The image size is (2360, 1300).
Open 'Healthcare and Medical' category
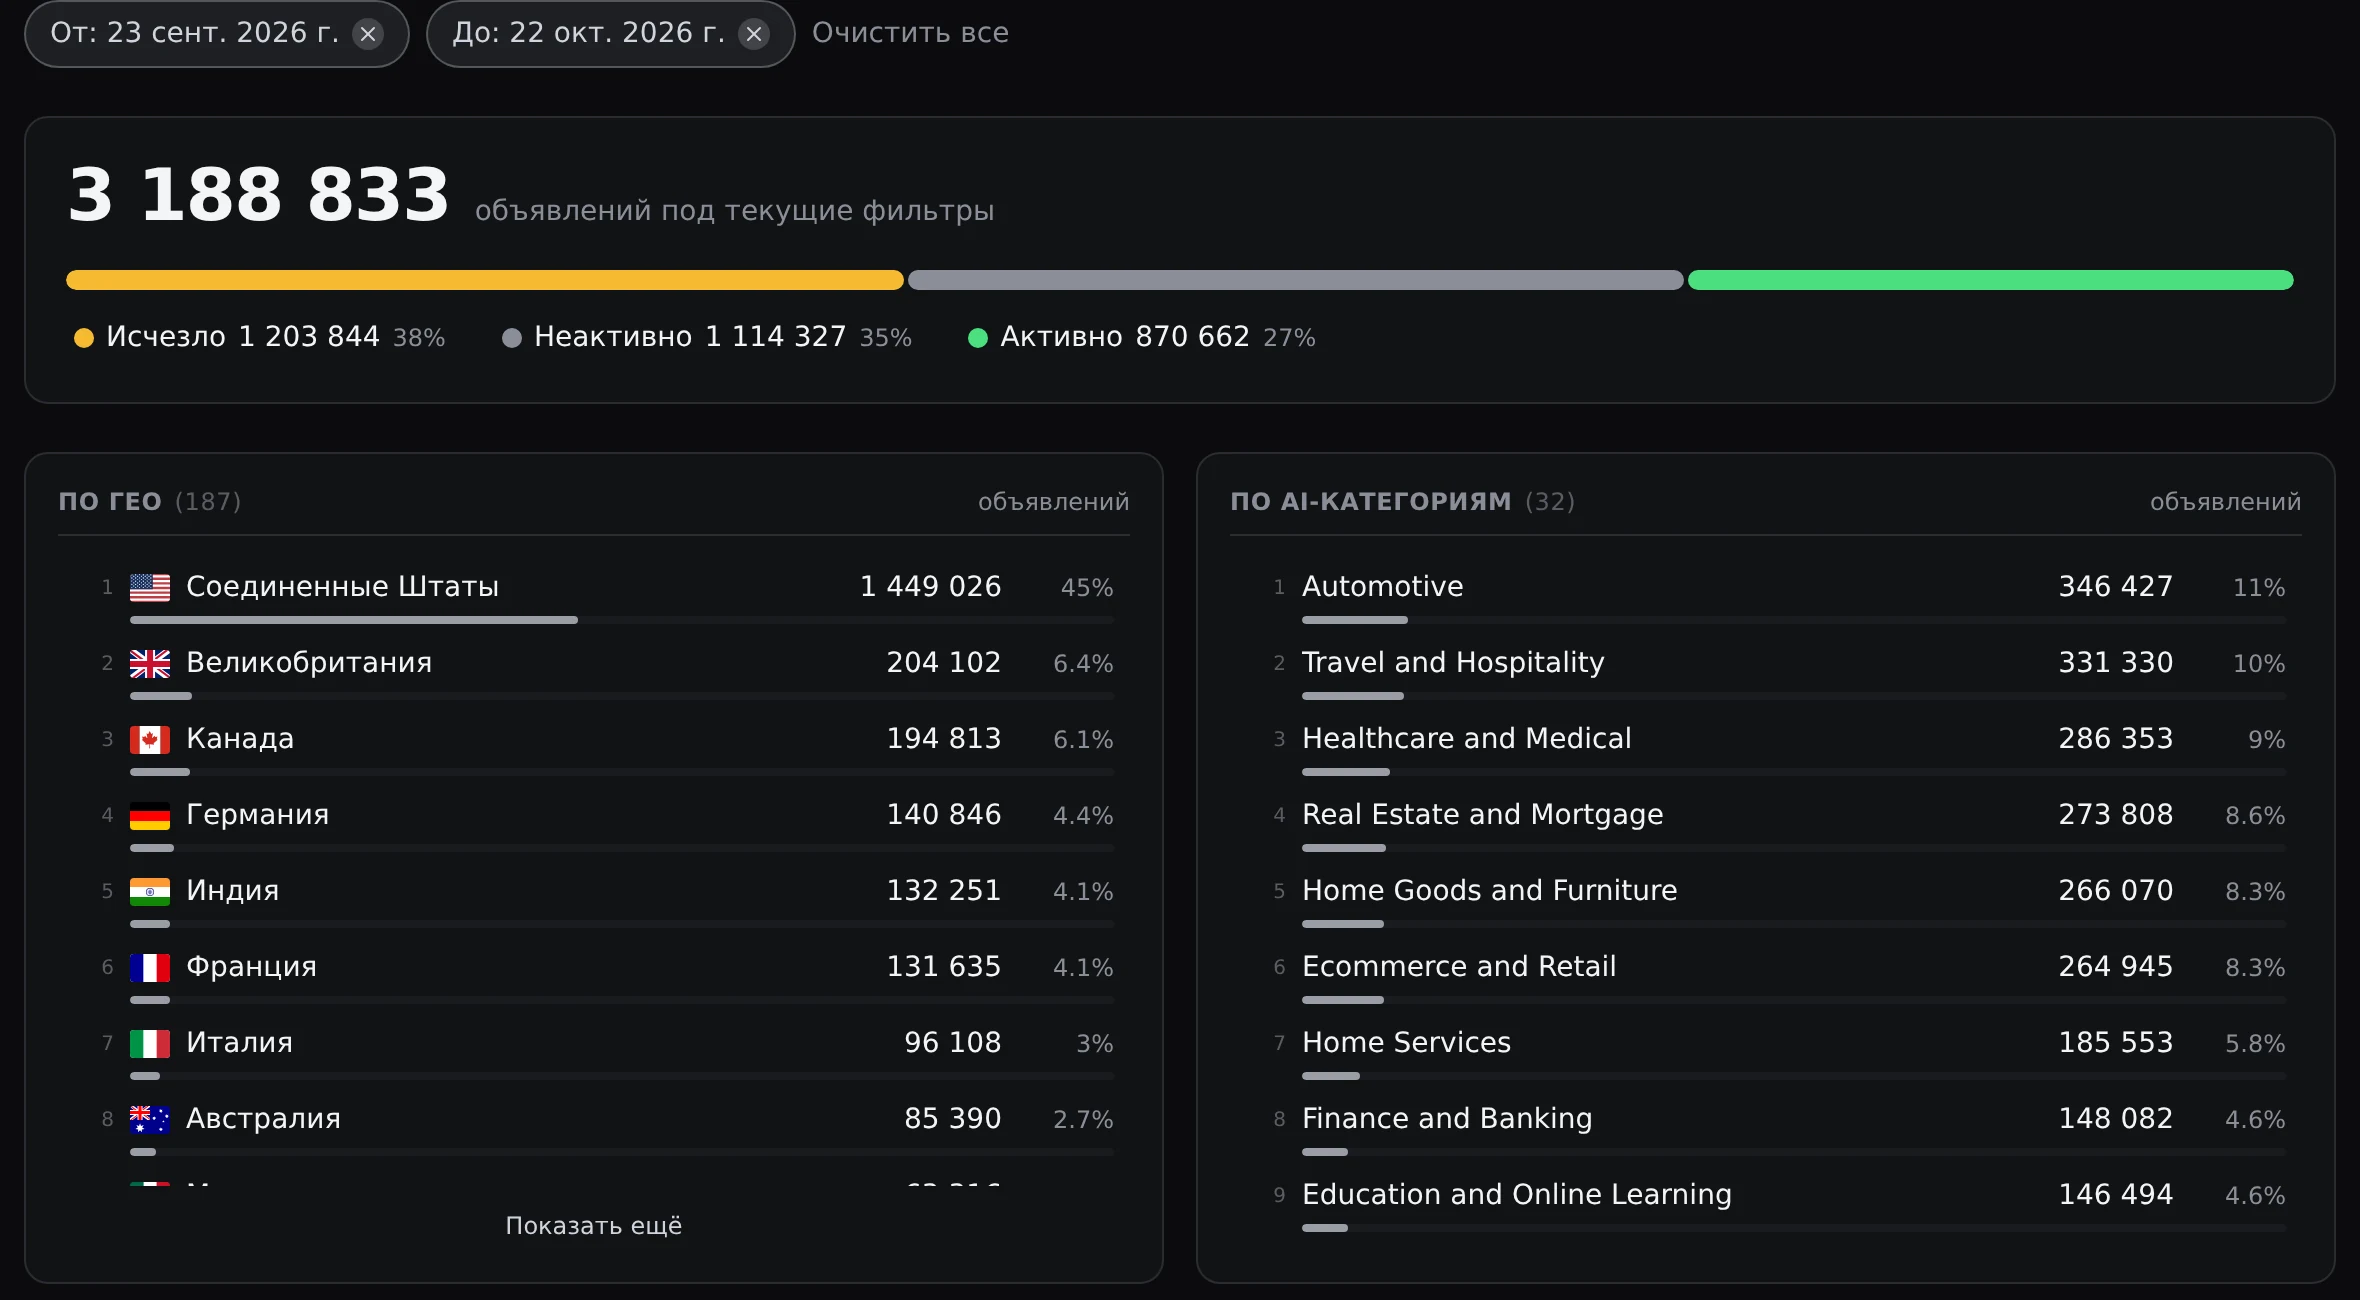[x=1467, y=738]
